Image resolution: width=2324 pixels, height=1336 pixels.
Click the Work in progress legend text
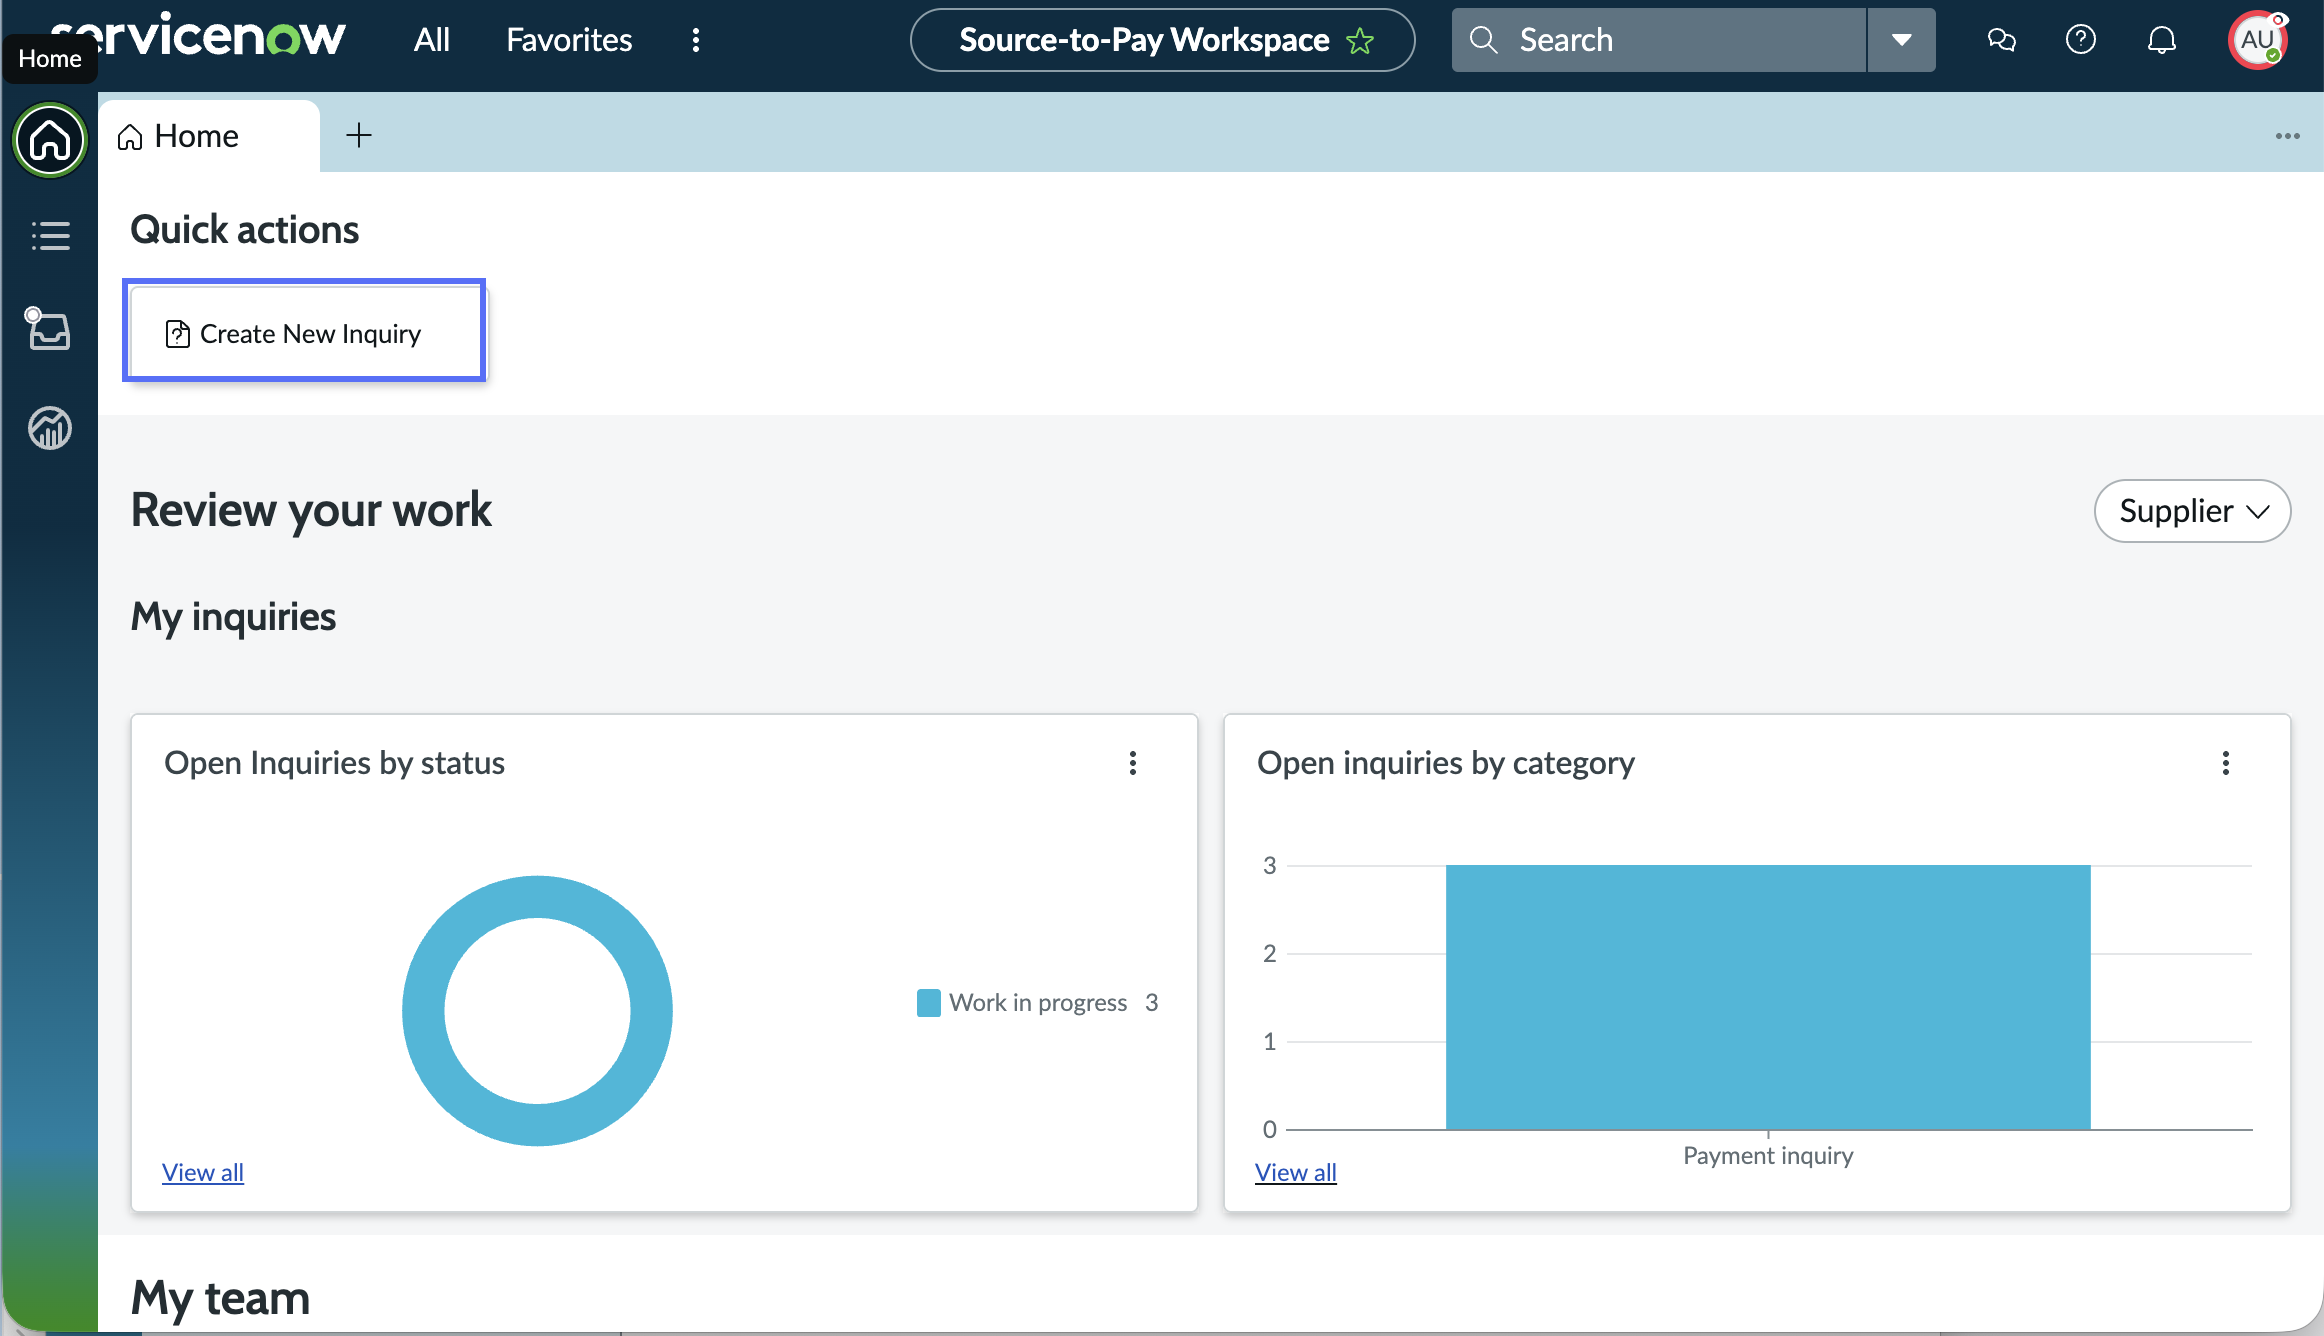tap(1038, 1002)
